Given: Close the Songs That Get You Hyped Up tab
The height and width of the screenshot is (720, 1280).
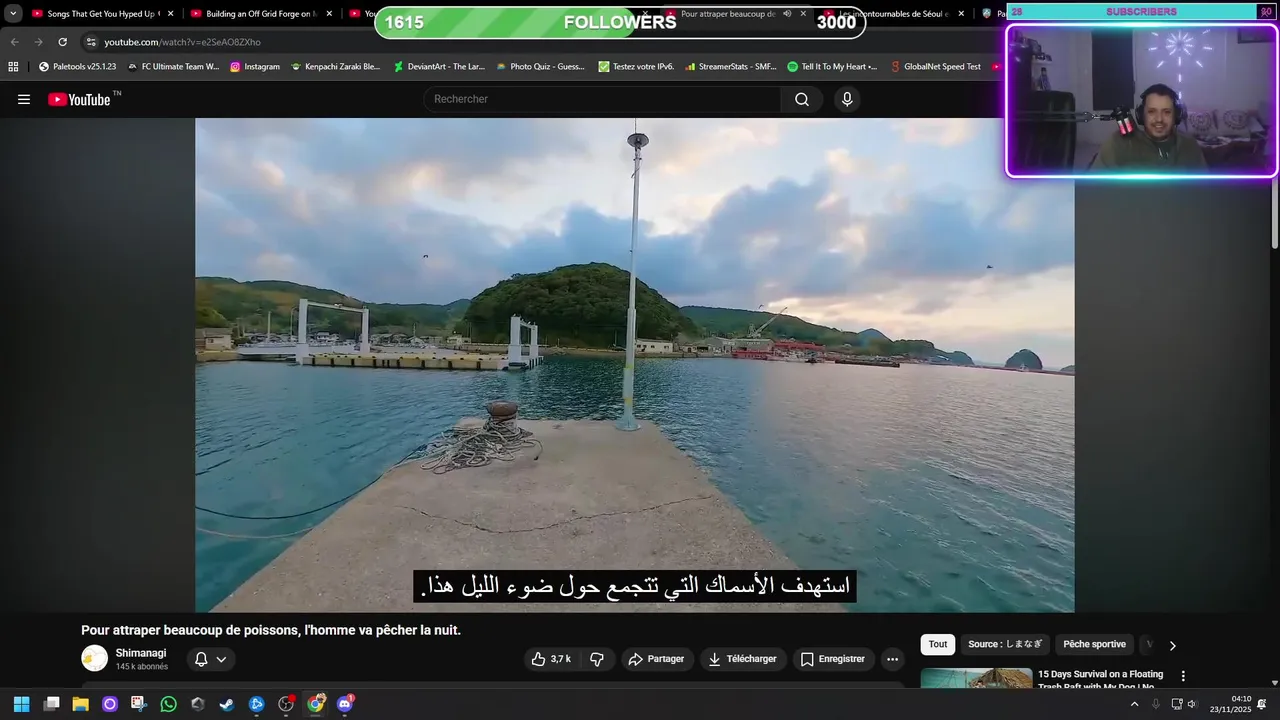Looking at the screenshot, I should pos(170,14).
